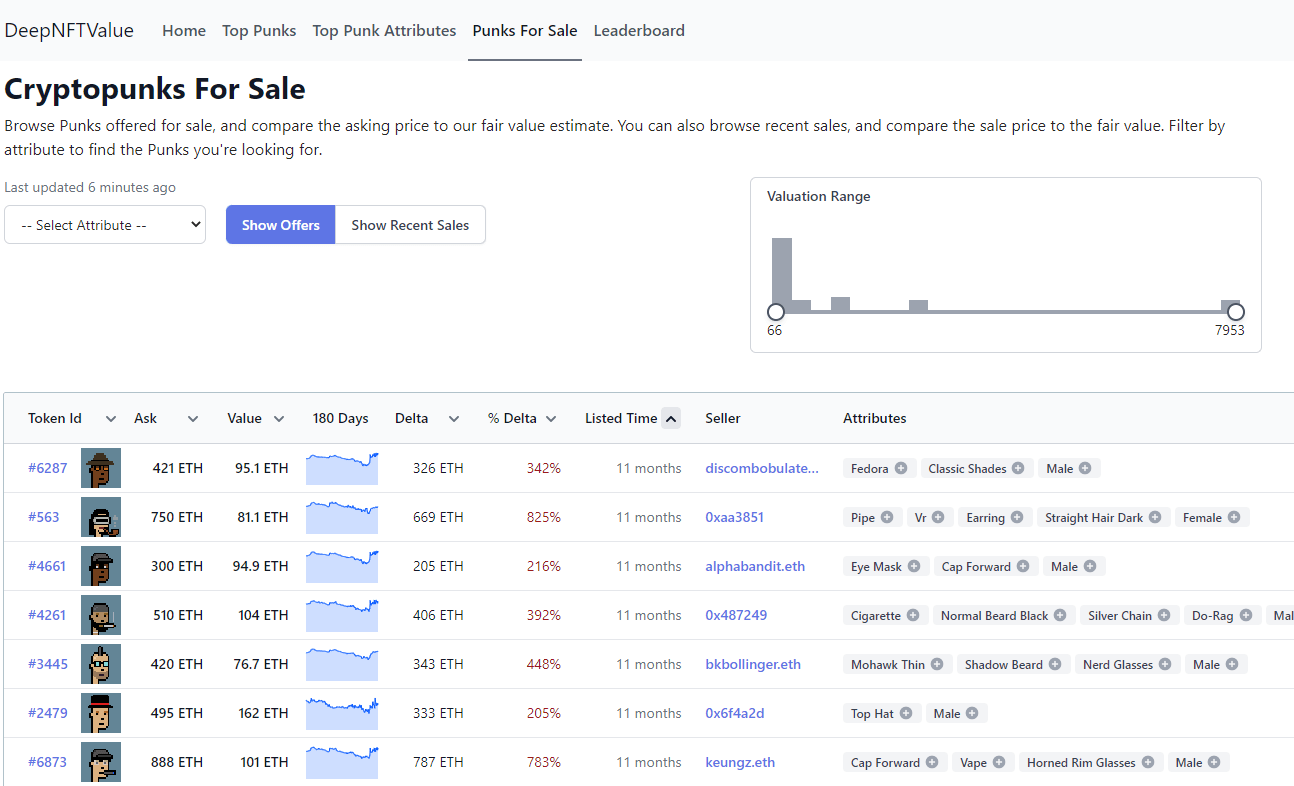Go to the Top Punks tab
This screenshot has width=1294, height=786.
259,31
